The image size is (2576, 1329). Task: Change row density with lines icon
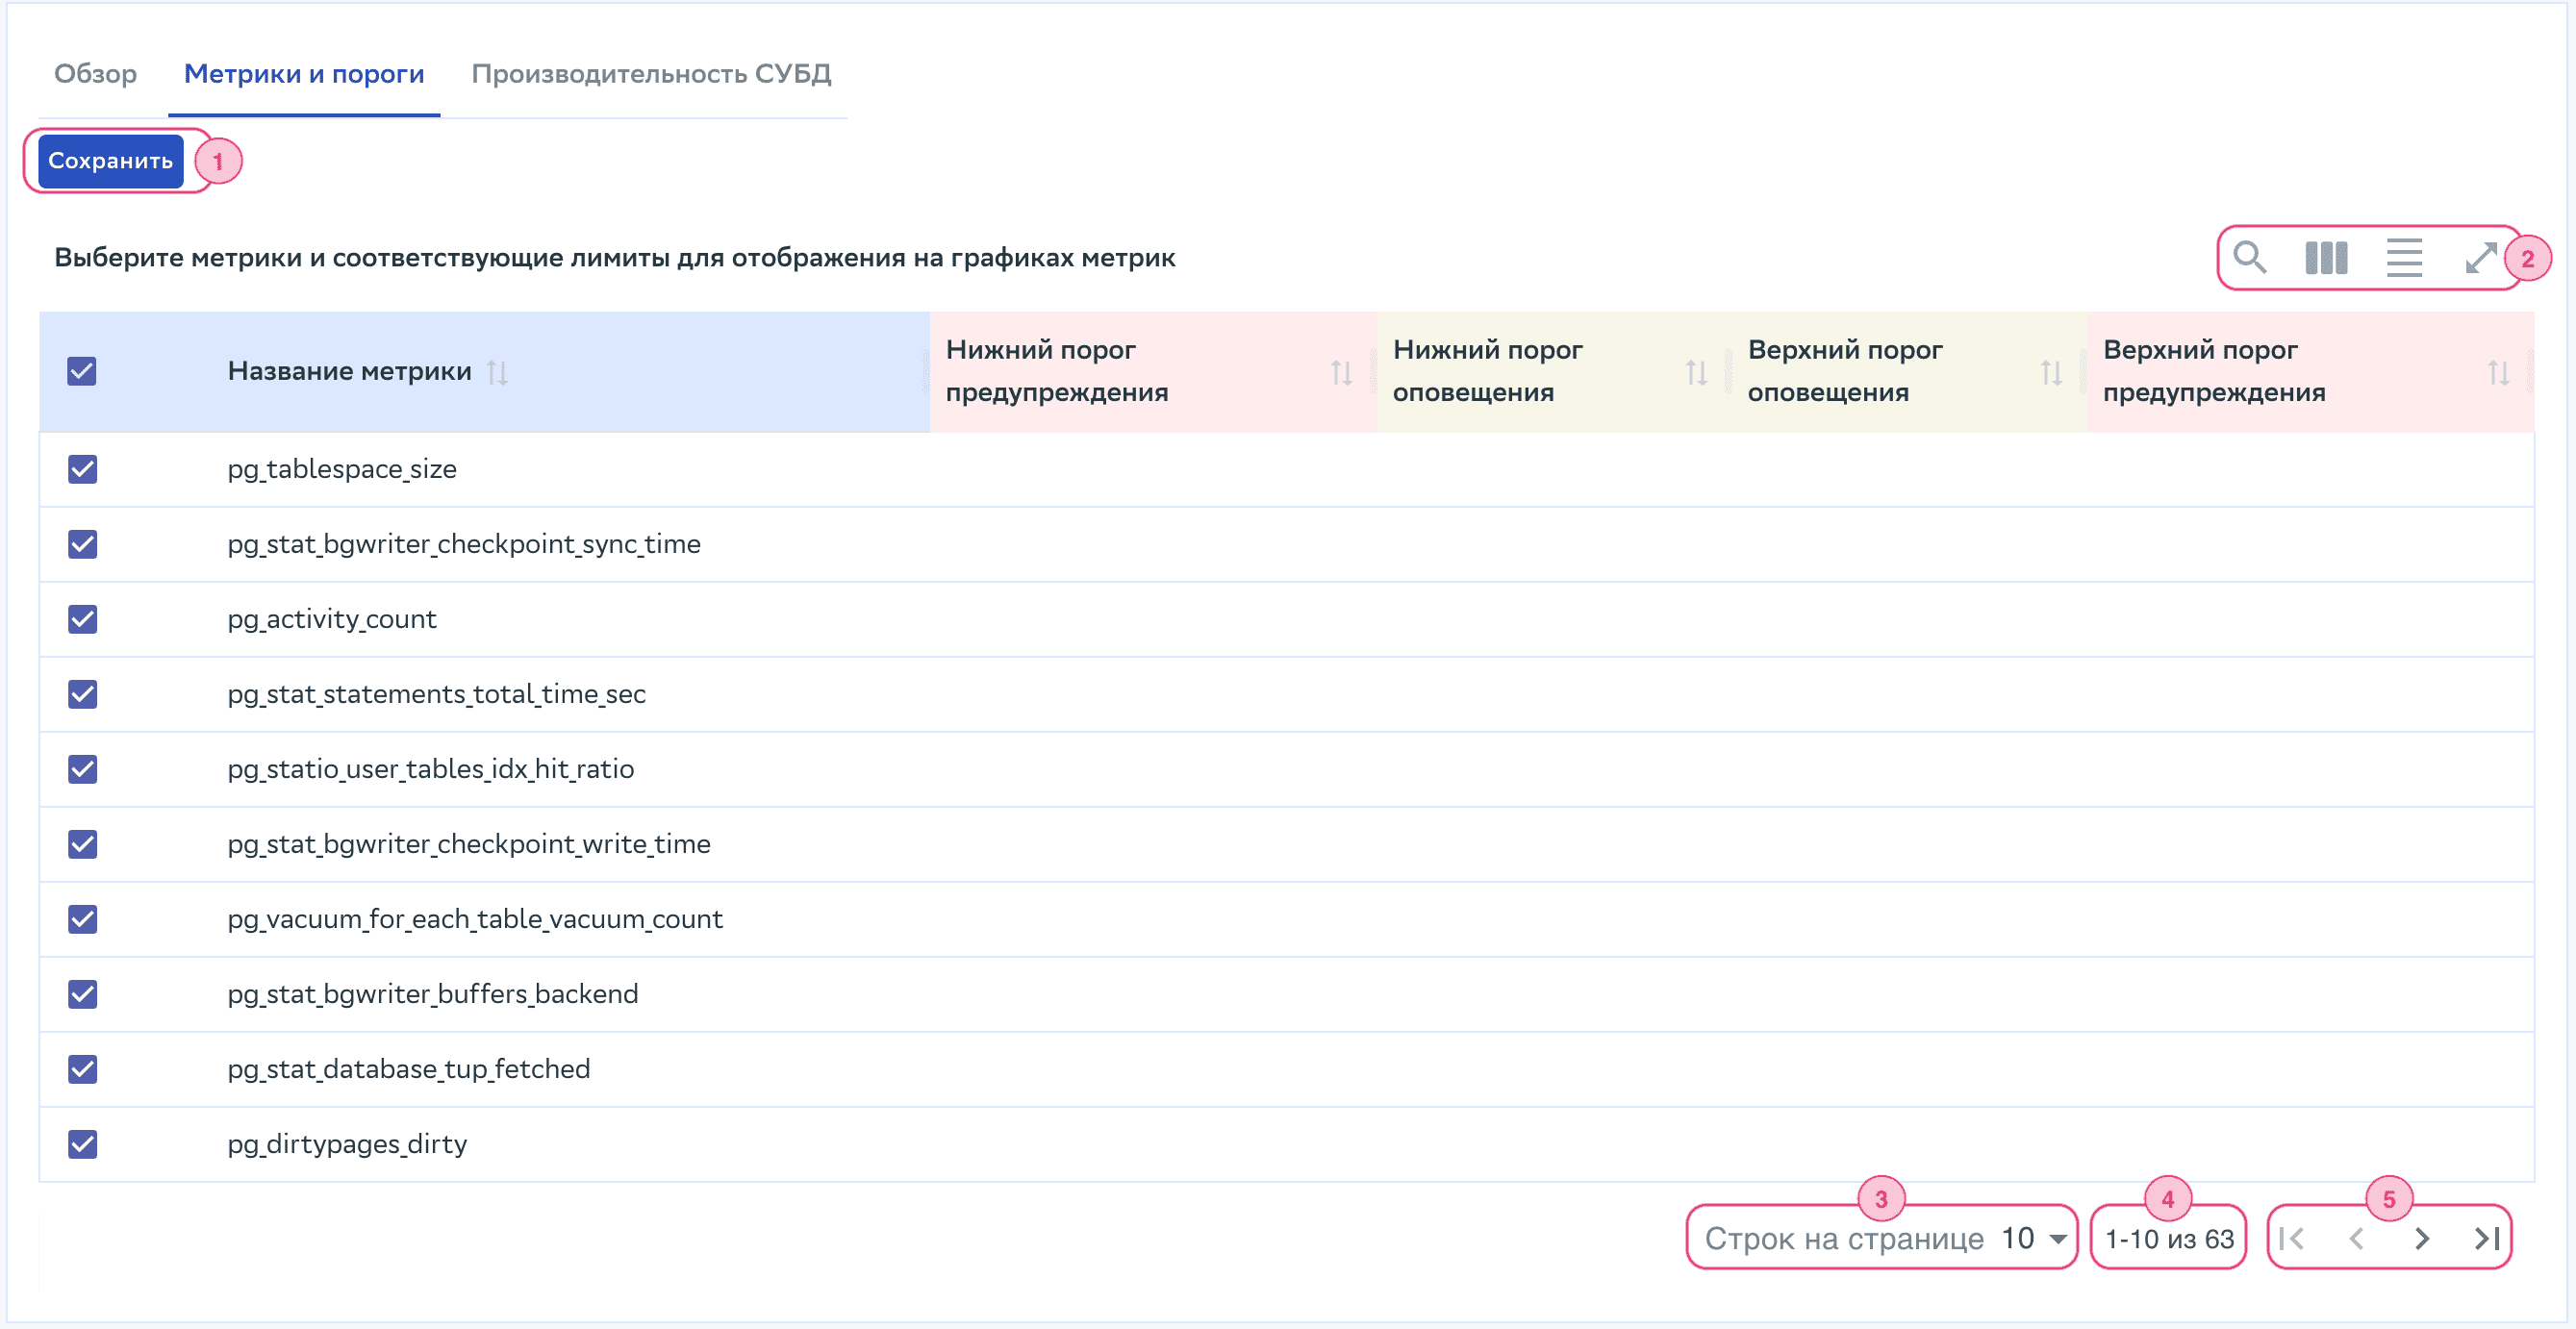pos(2403,258)
